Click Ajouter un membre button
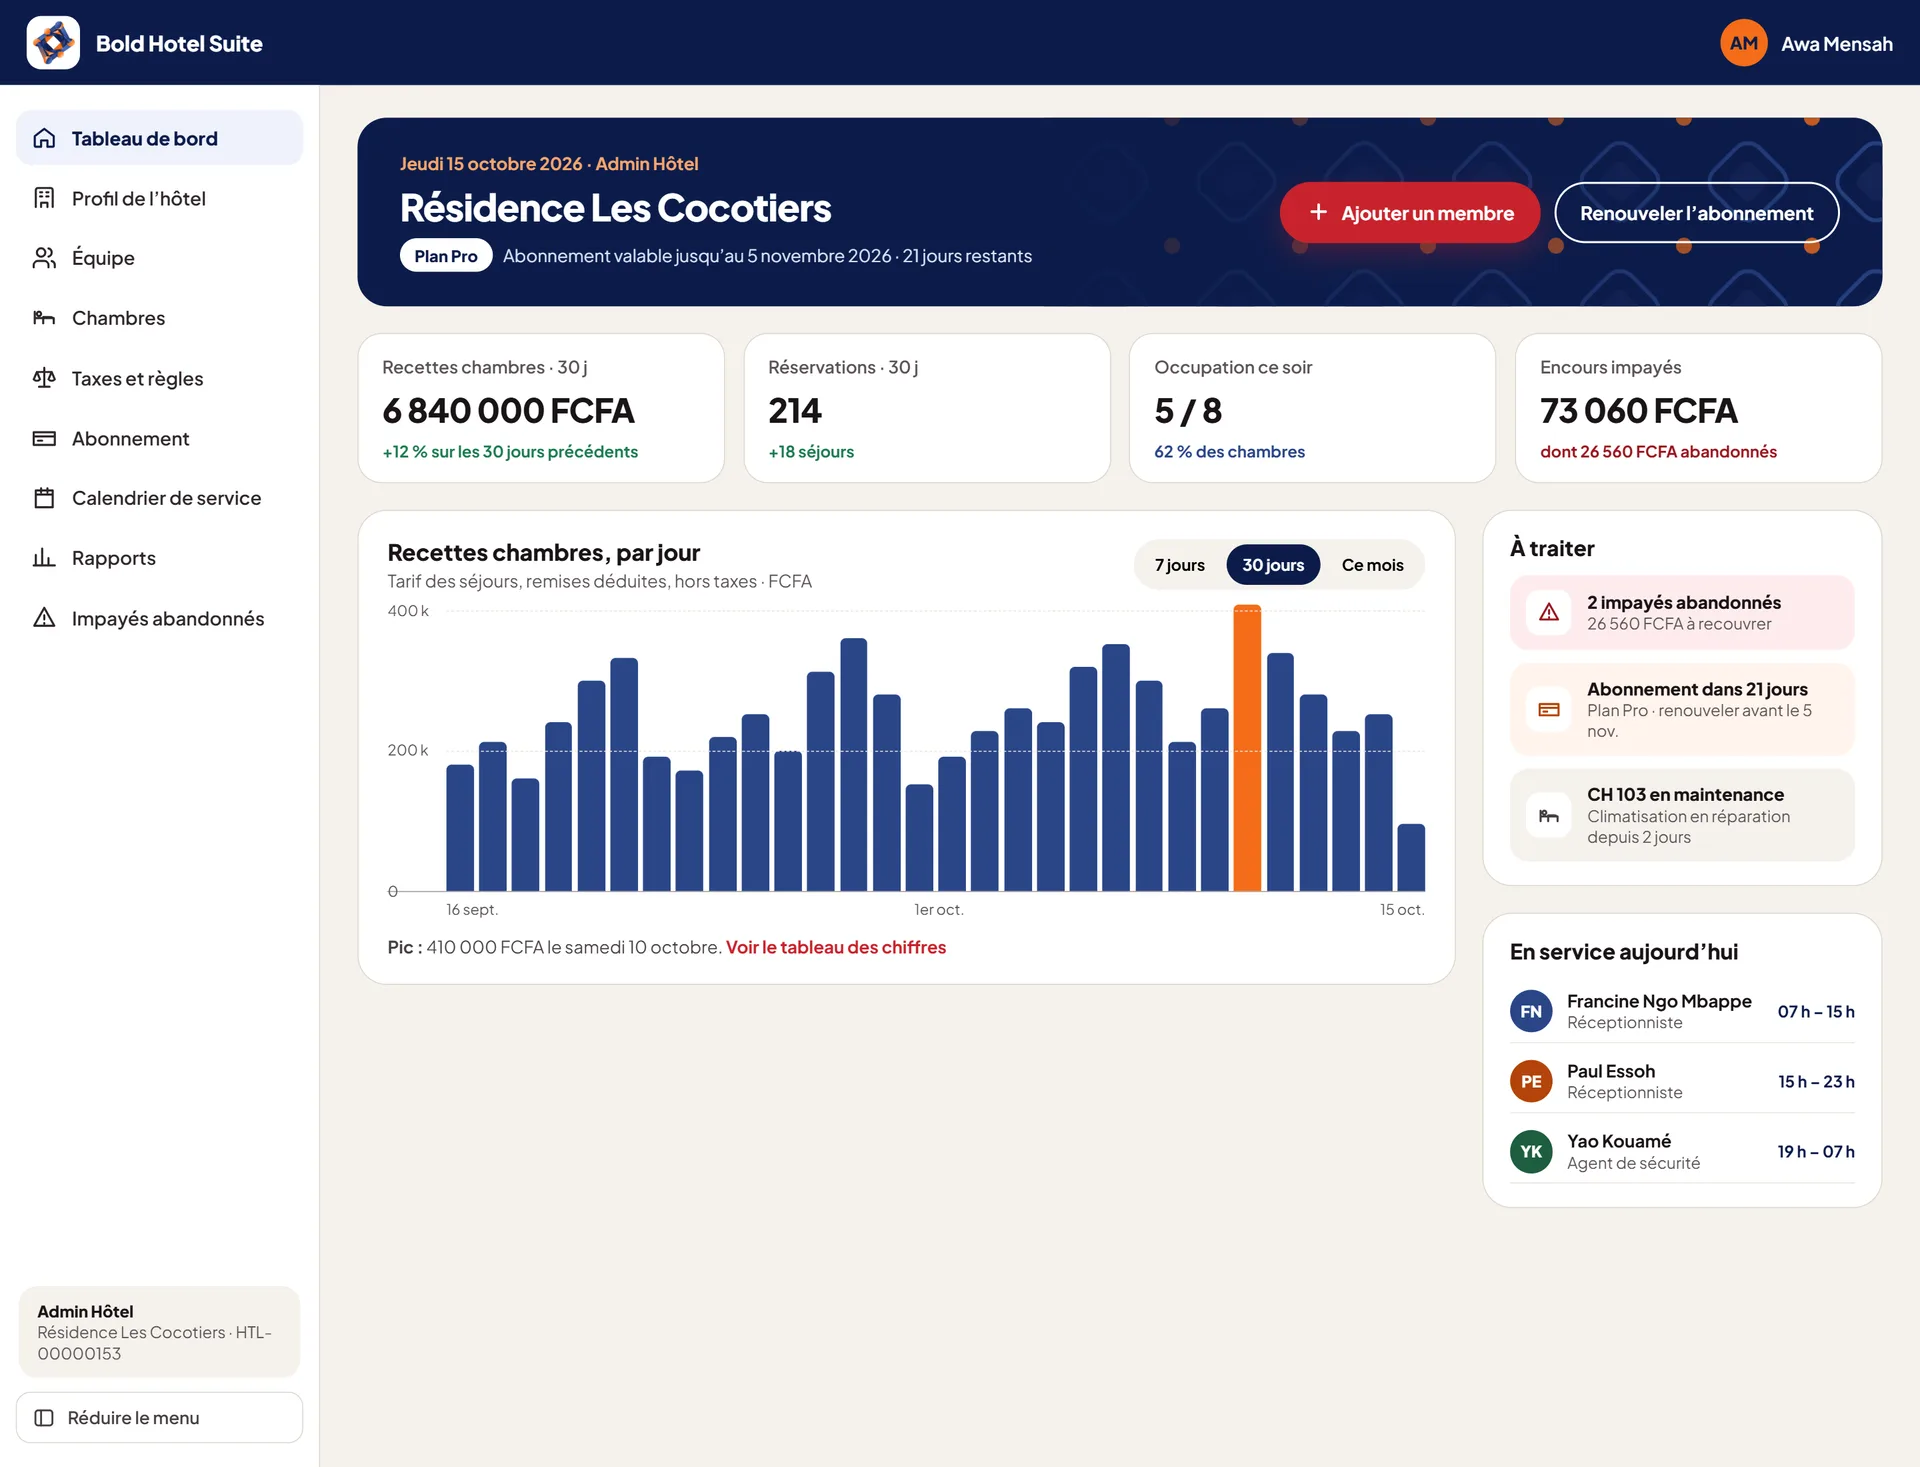Viewport: 1920px width, 1467px height. pyautogui.click(x=1409, y=212)
